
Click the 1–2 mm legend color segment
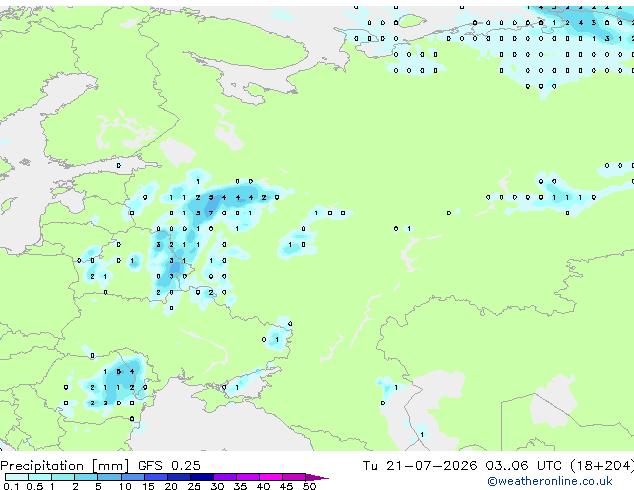click(63, 477)
